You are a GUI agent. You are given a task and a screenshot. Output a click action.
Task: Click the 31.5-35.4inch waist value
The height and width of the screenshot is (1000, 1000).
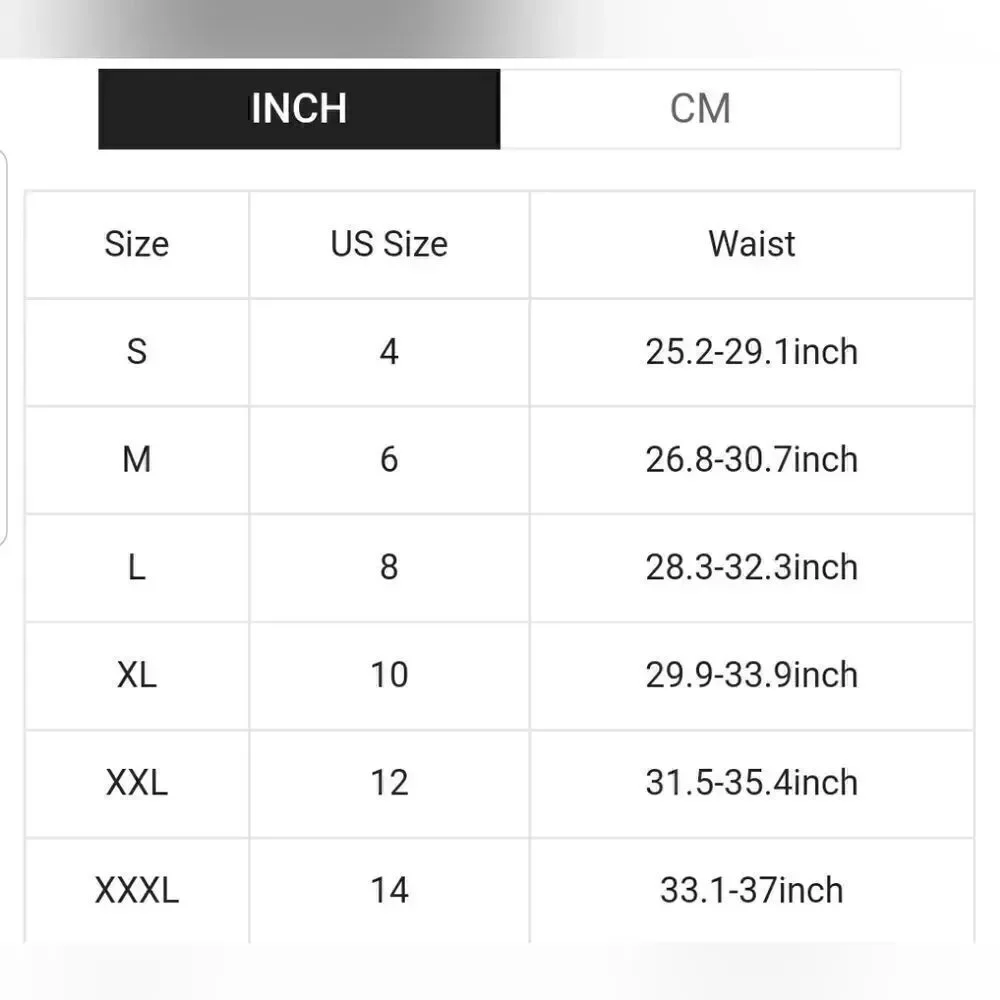pos(752,783)
